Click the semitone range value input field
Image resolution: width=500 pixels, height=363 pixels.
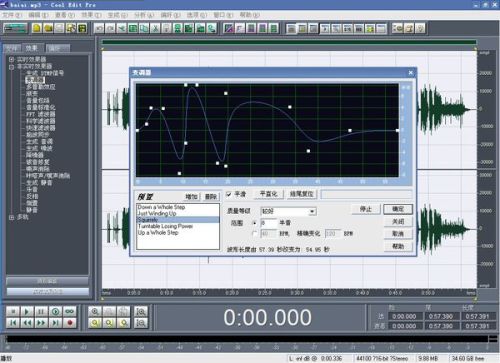268,223
